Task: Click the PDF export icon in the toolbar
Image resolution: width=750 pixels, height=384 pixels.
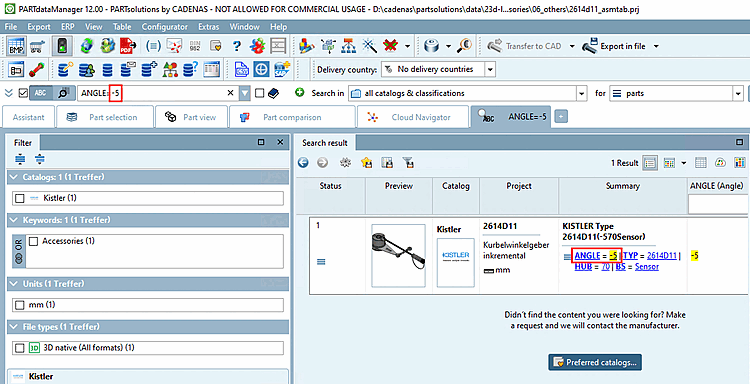Action: [x=128, y=46]
